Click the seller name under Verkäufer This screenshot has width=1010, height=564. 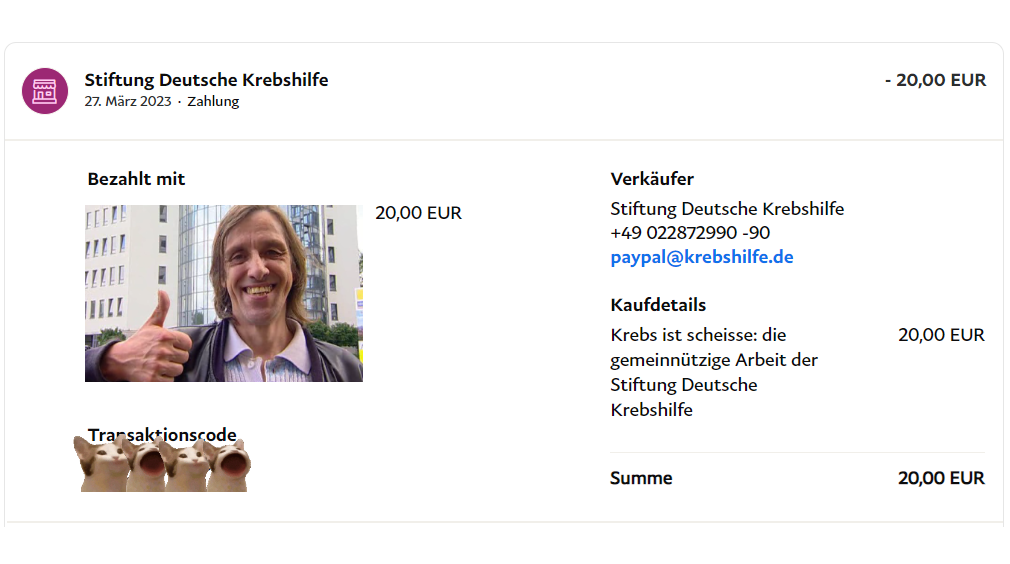pos(727,209)
